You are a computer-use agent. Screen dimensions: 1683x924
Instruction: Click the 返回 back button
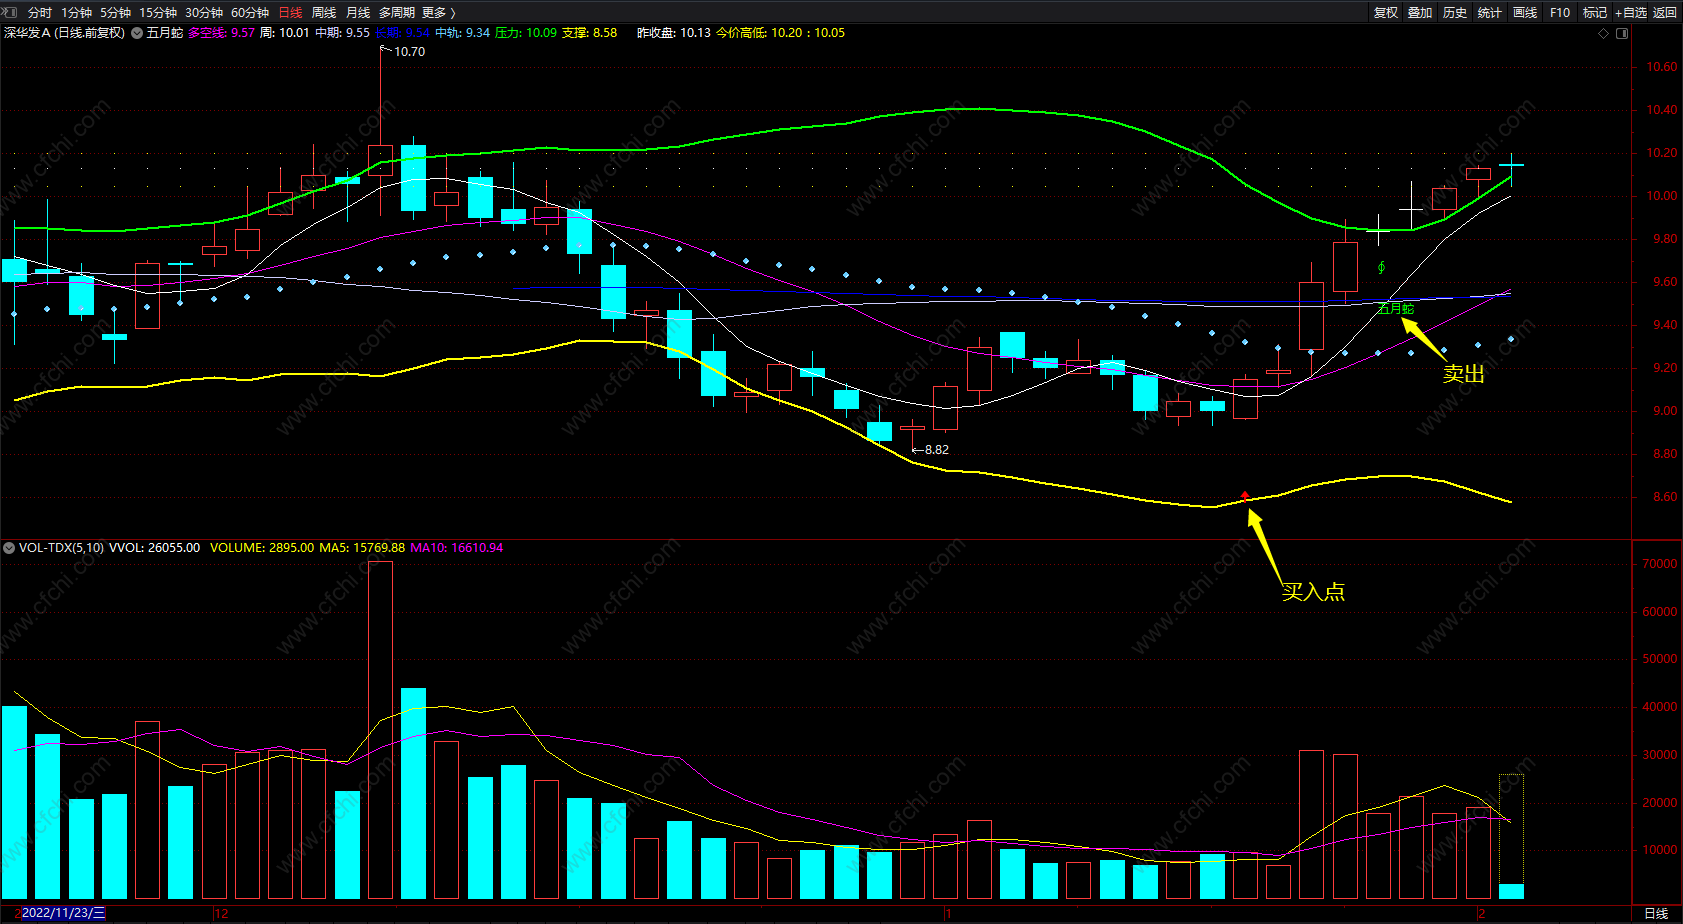tap(1665, 13)
